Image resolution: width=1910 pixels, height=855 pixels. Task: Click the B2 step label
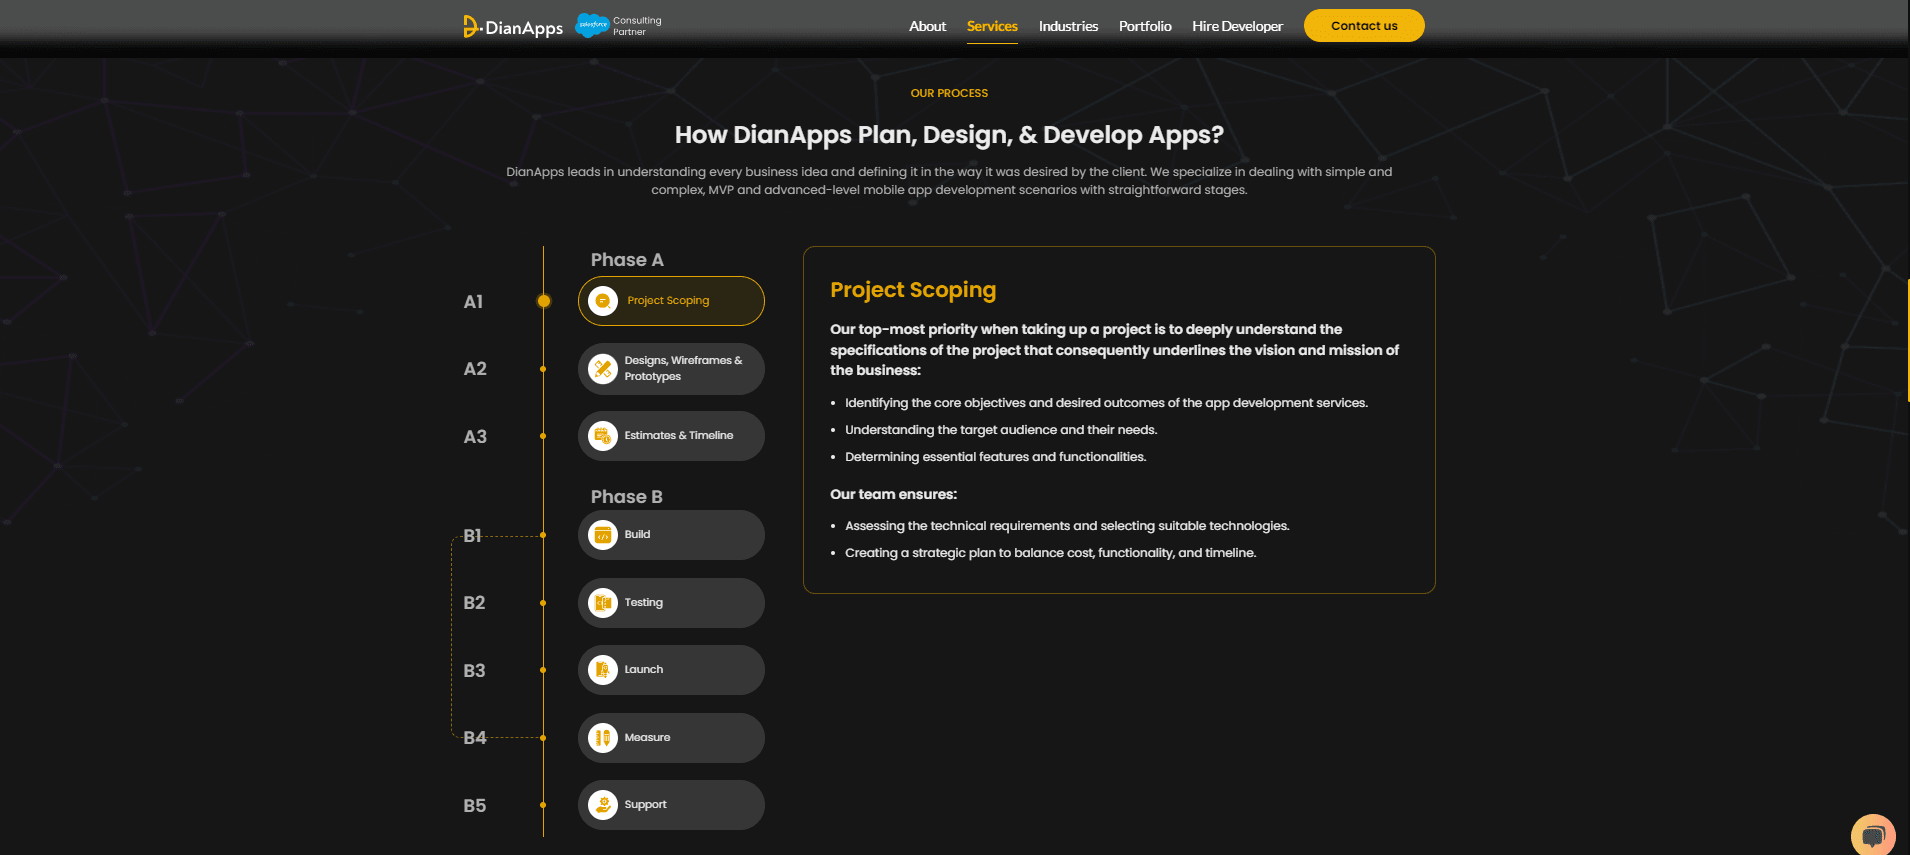(474, 603)
